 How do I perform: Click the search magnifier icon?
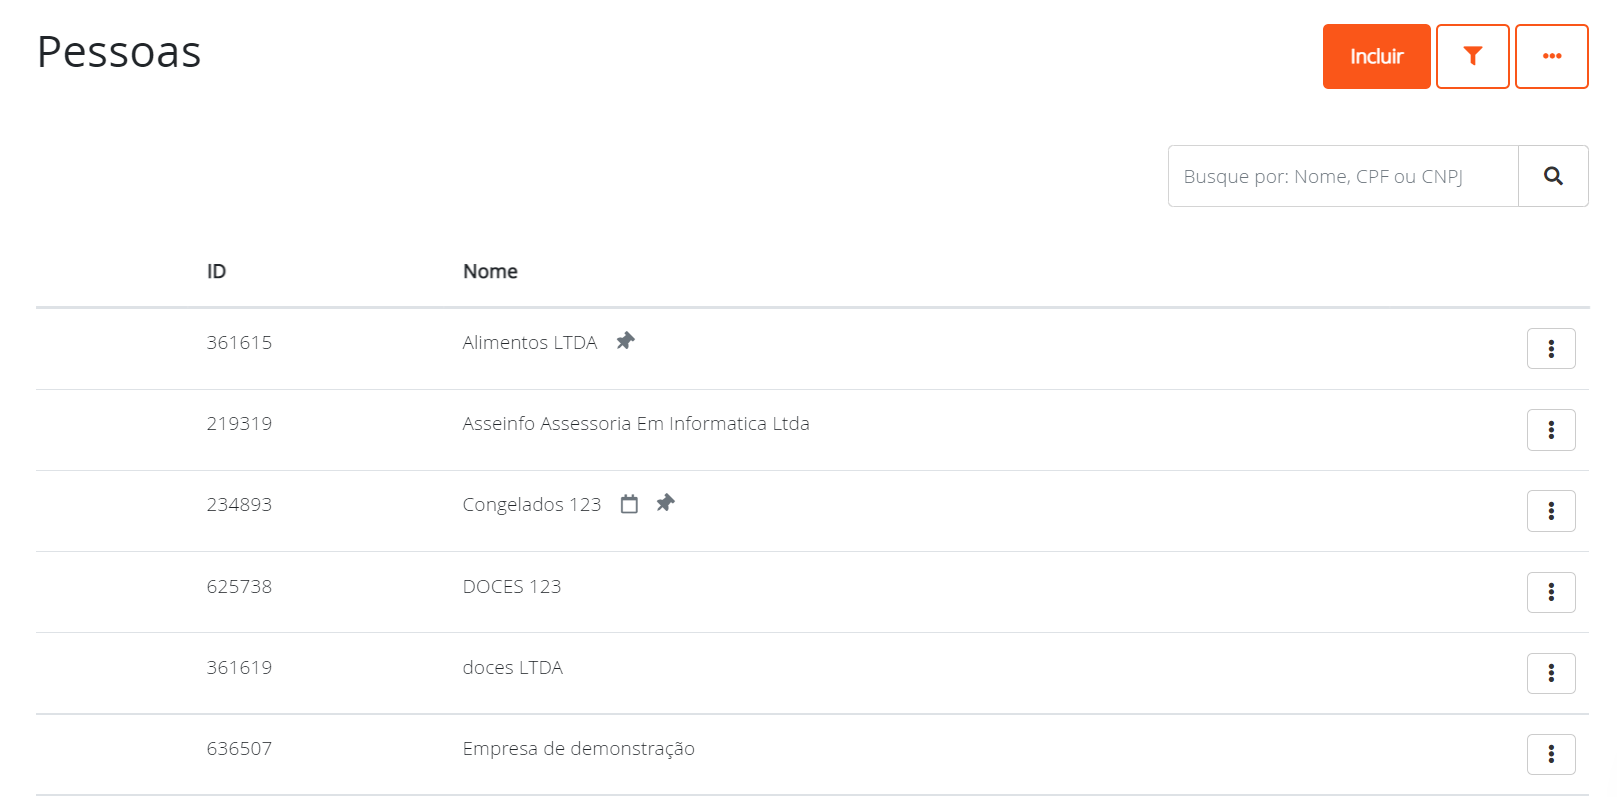1553,175
